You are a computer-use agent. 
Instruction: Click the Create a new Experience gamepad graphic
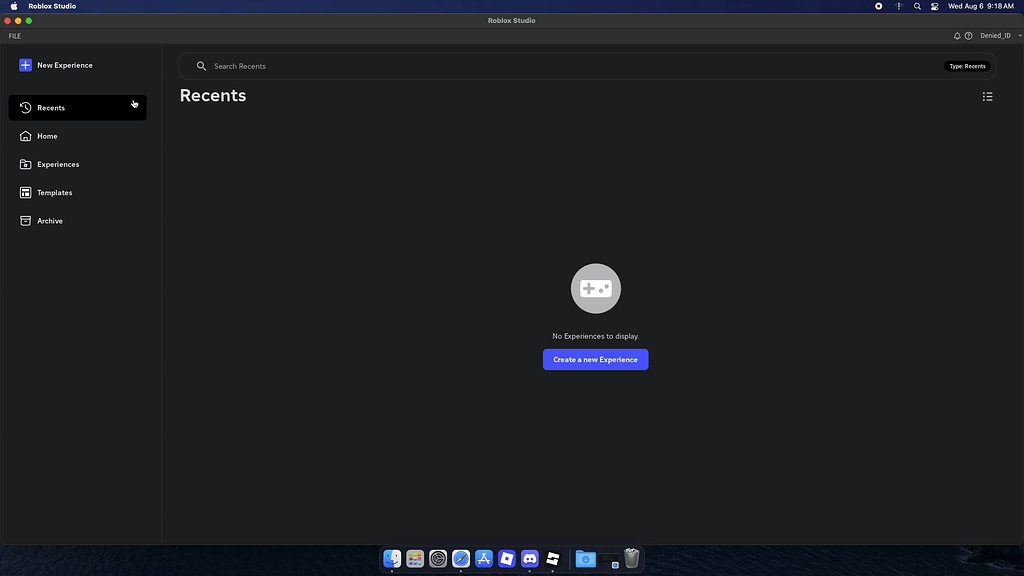tap(595, 288)
